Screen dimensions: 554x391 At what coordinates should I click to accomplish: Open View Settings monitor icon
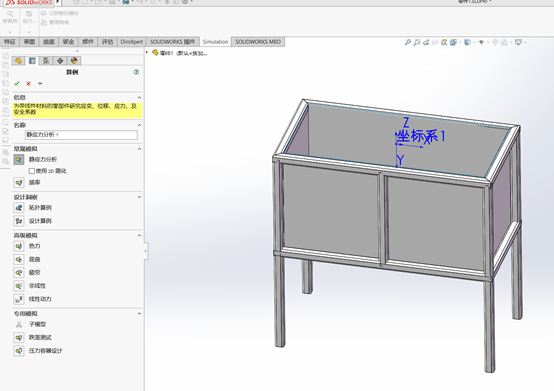pyautogui.click(x=518, y=42)
